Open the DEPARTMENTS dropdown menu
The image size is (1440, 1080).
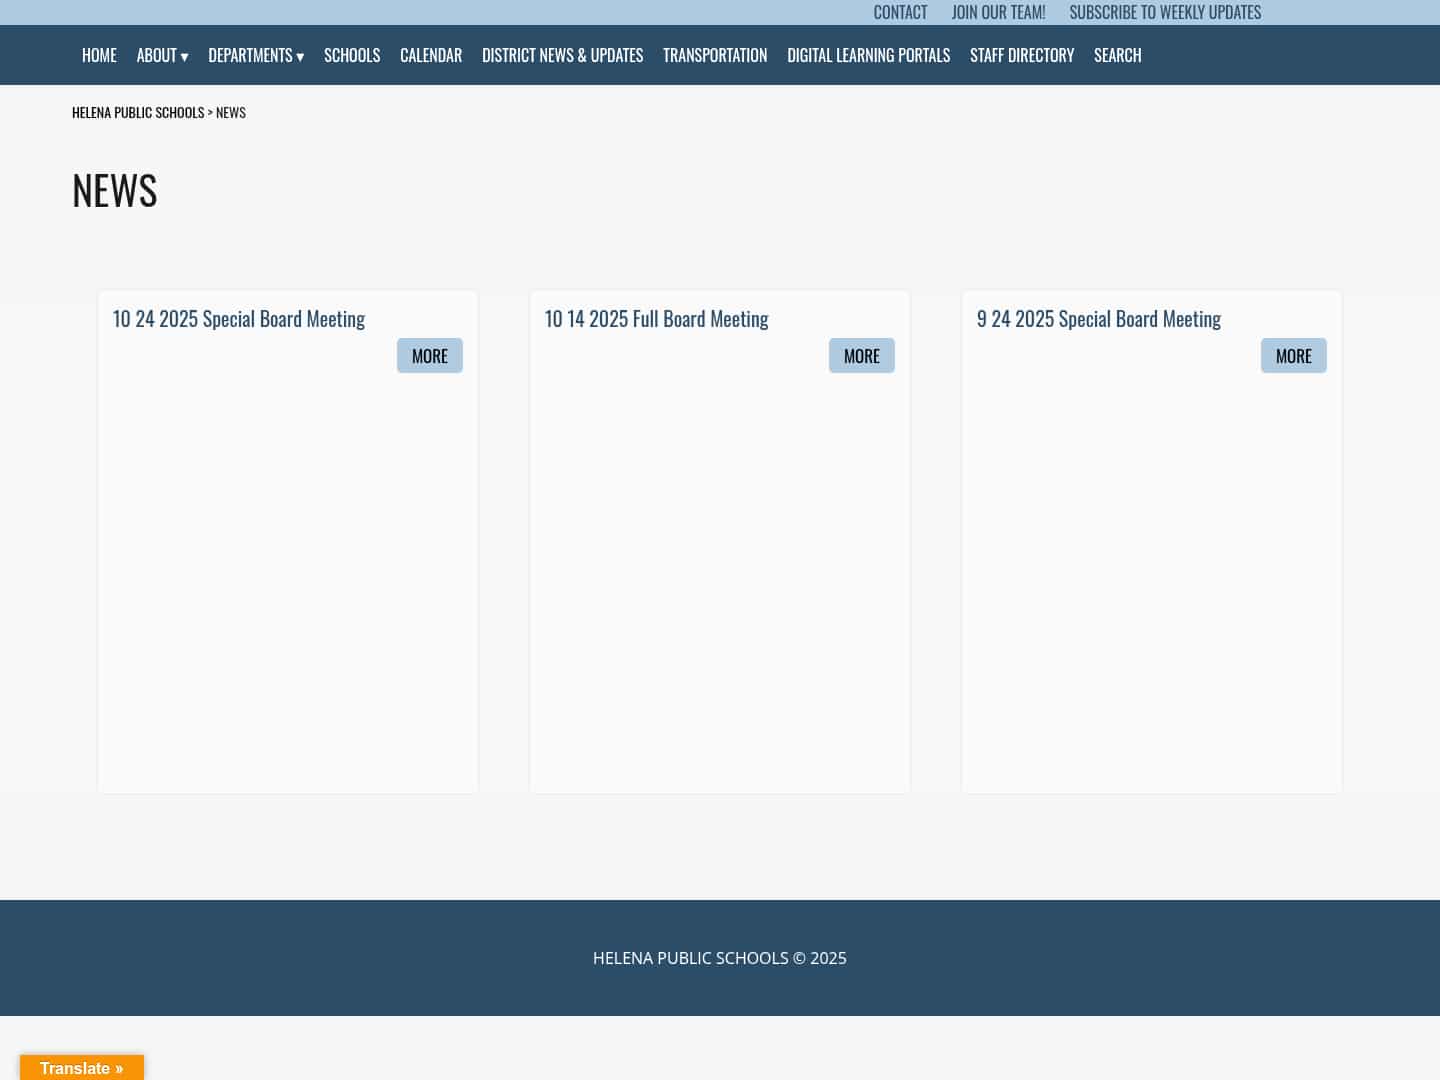click(x=255, y=55)
